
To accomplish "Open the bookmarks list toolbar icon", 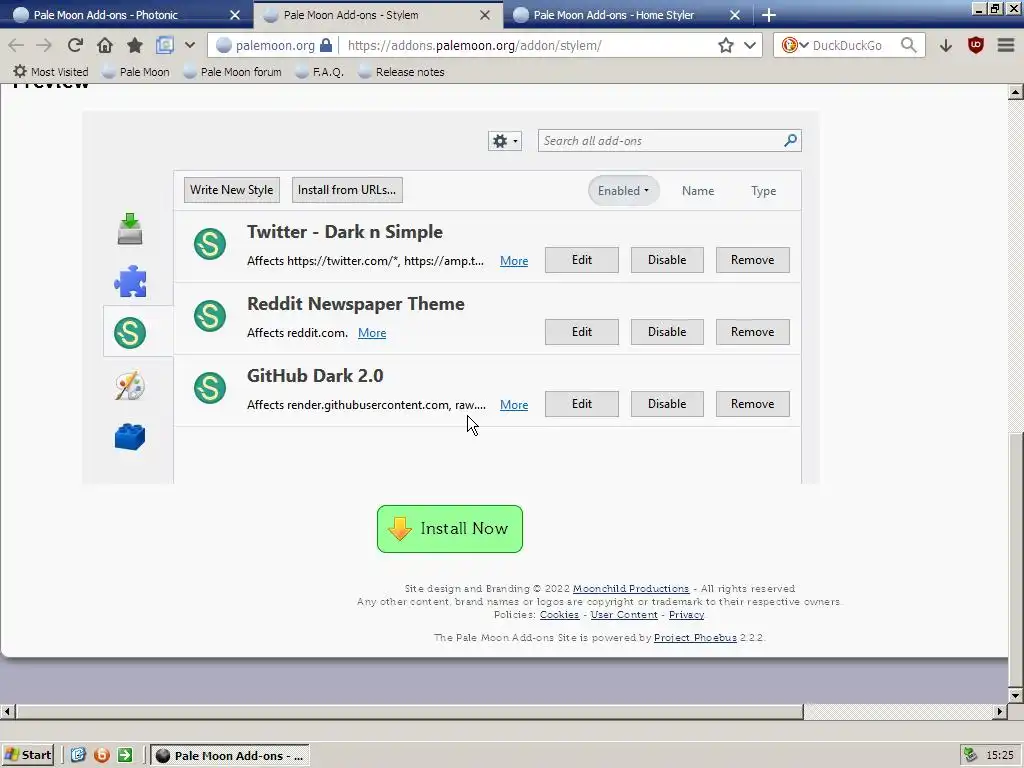I will click(x=165, y=45).
